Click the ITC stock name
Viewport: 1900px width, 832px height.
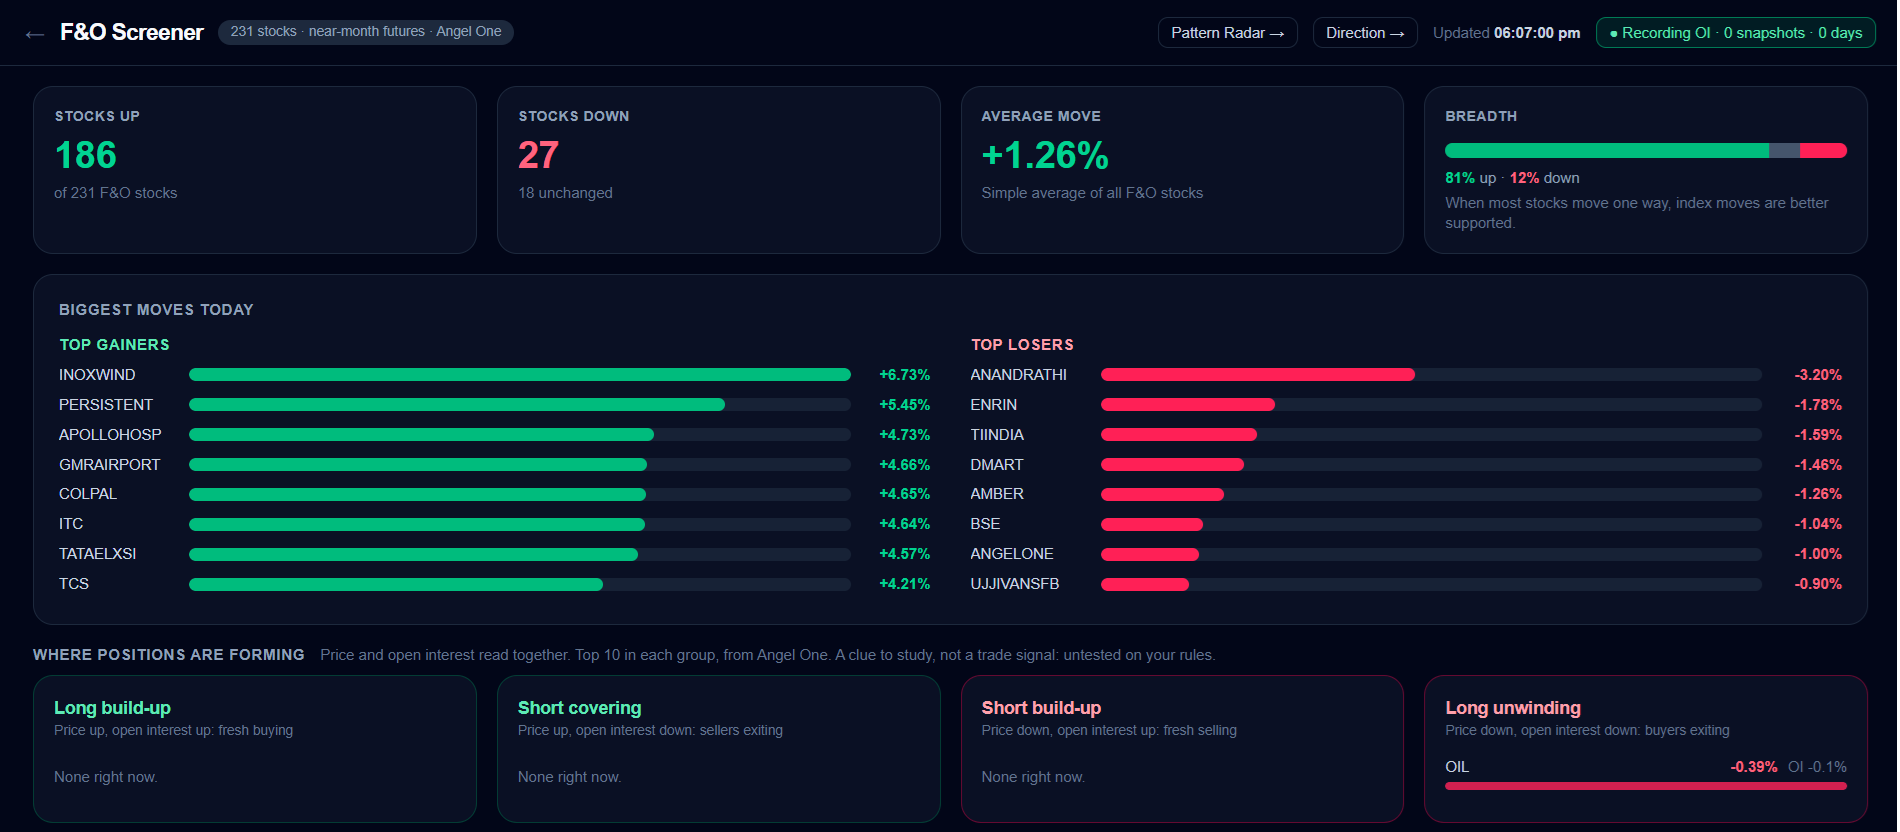pos(71,524)
